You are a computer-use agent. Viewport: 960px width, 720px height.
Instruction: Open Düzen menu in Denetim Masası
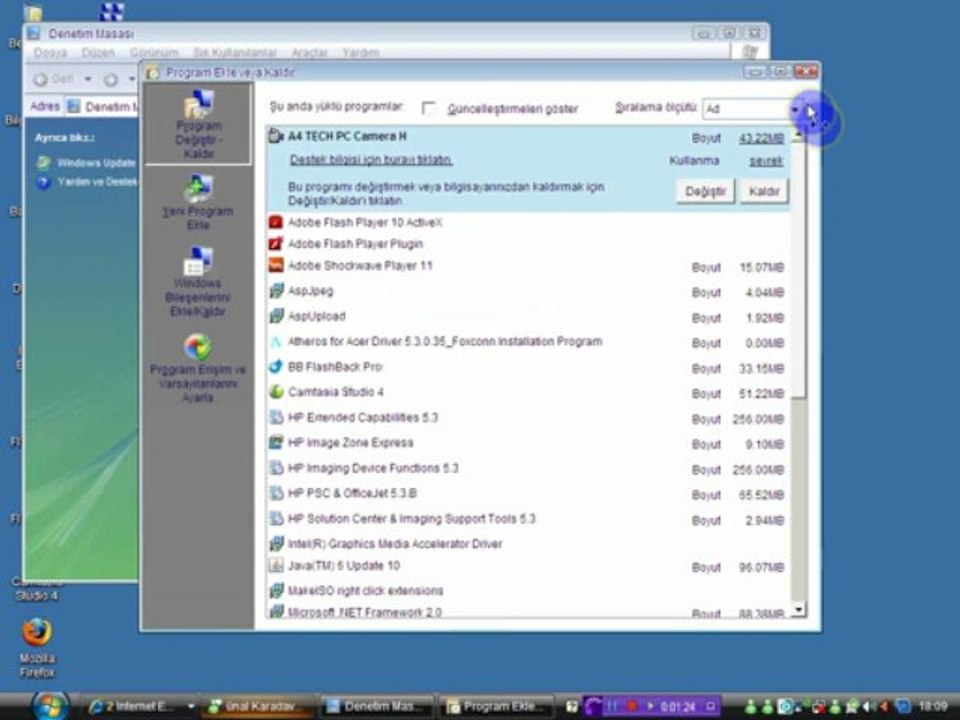point(98,53)
